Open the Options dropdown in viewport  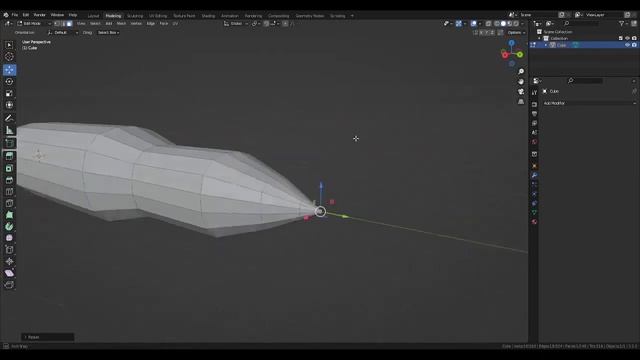[x=516, y=33]
